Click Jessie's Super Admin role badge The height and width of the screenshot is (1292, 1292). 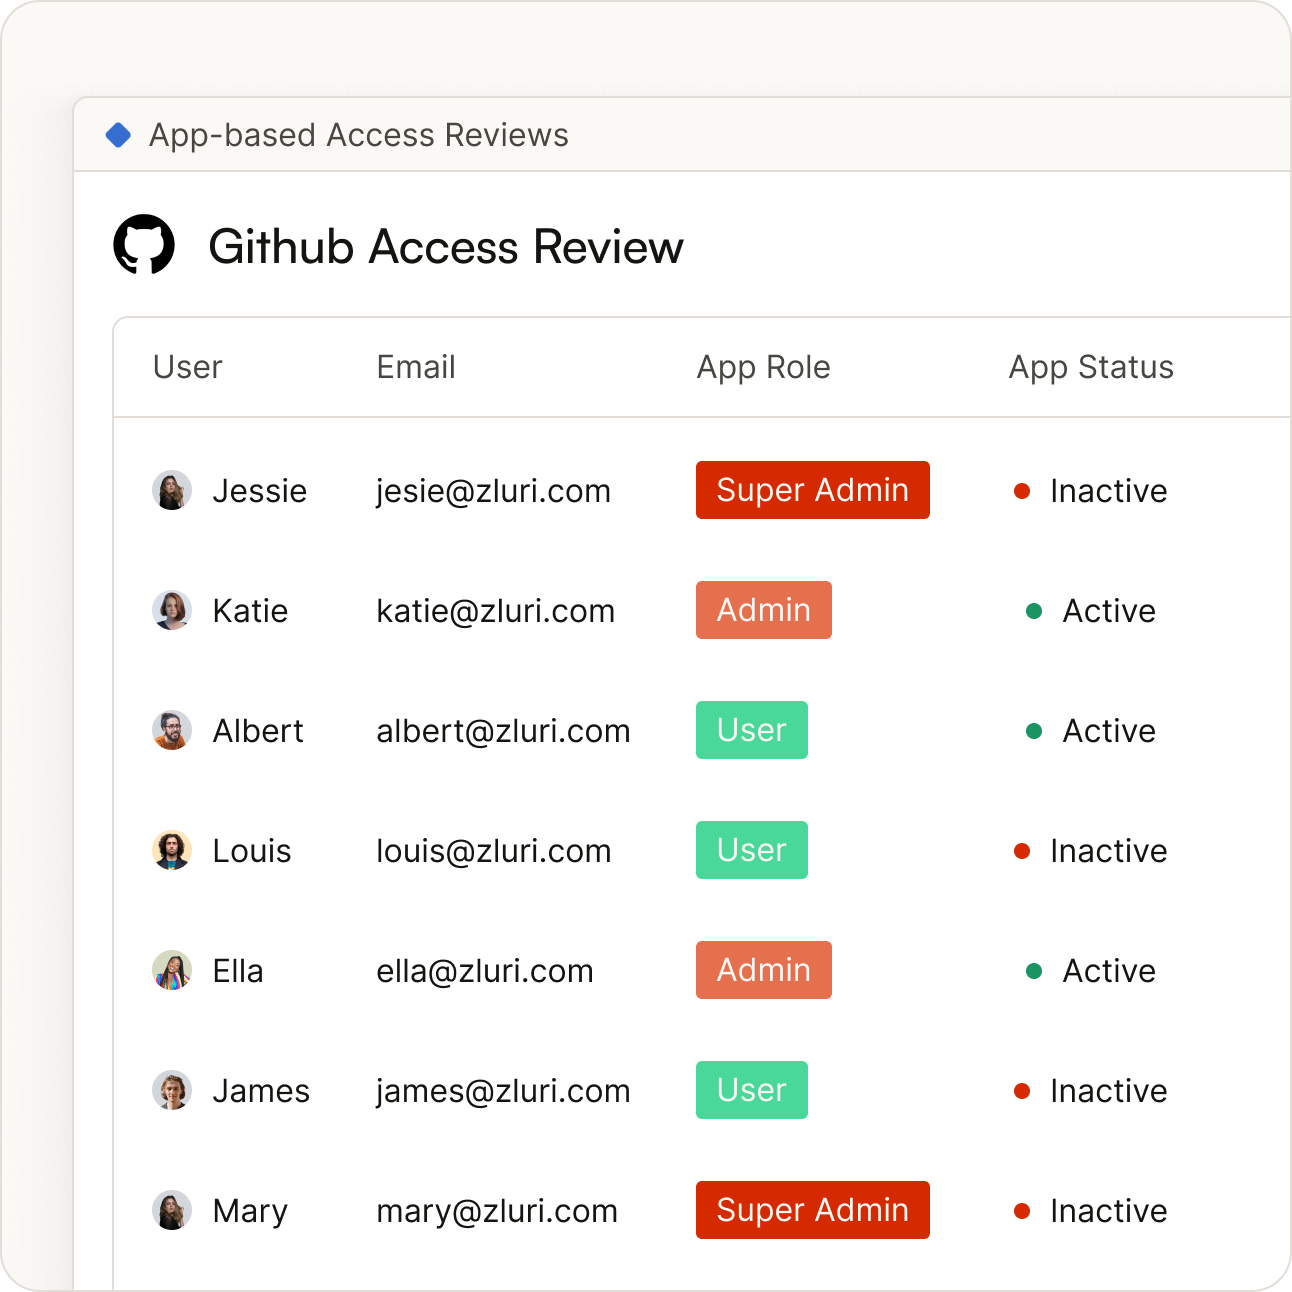(x=813, y=490)
